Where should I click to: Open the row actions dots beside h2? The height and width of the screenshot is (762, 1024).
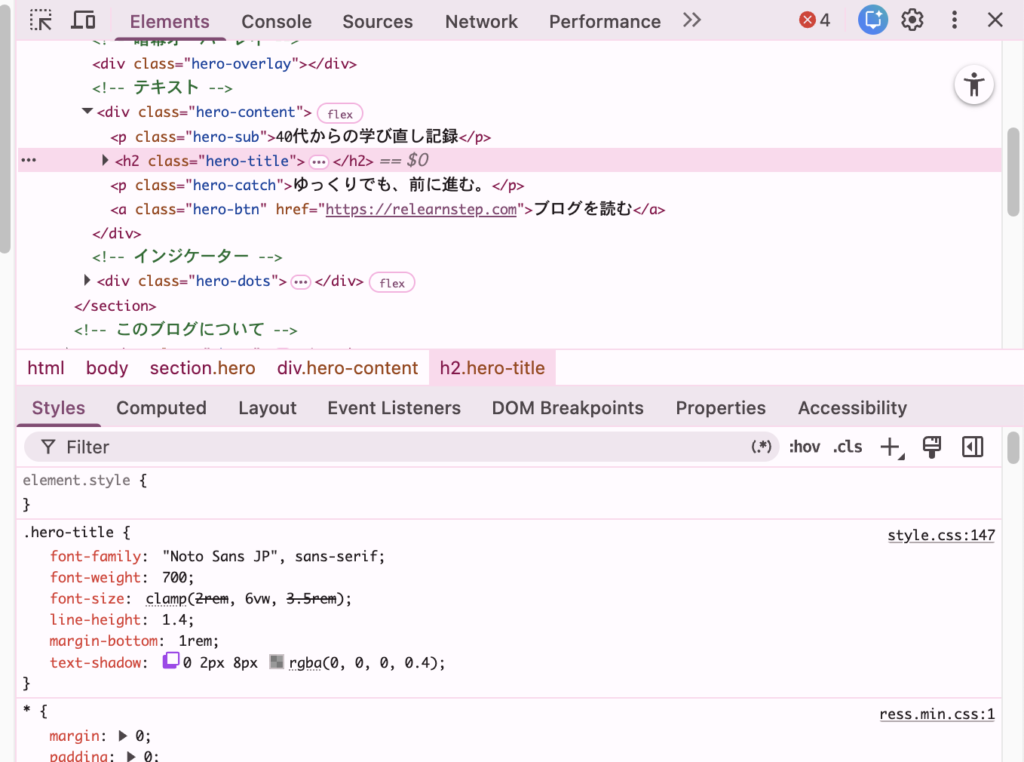29,160
